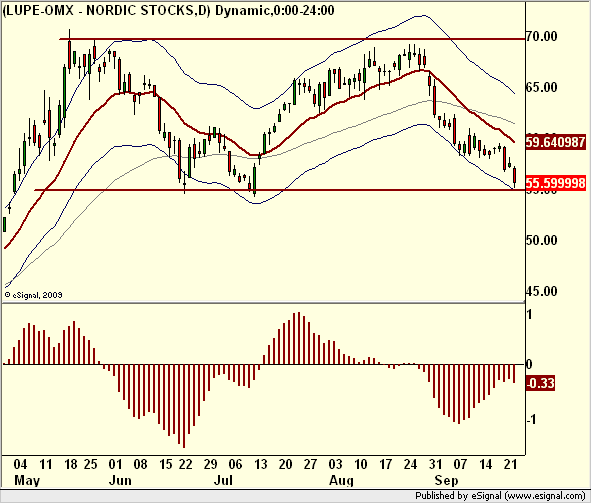
Task: Select the Sep month label on time axis
Action: click(446, 480)
